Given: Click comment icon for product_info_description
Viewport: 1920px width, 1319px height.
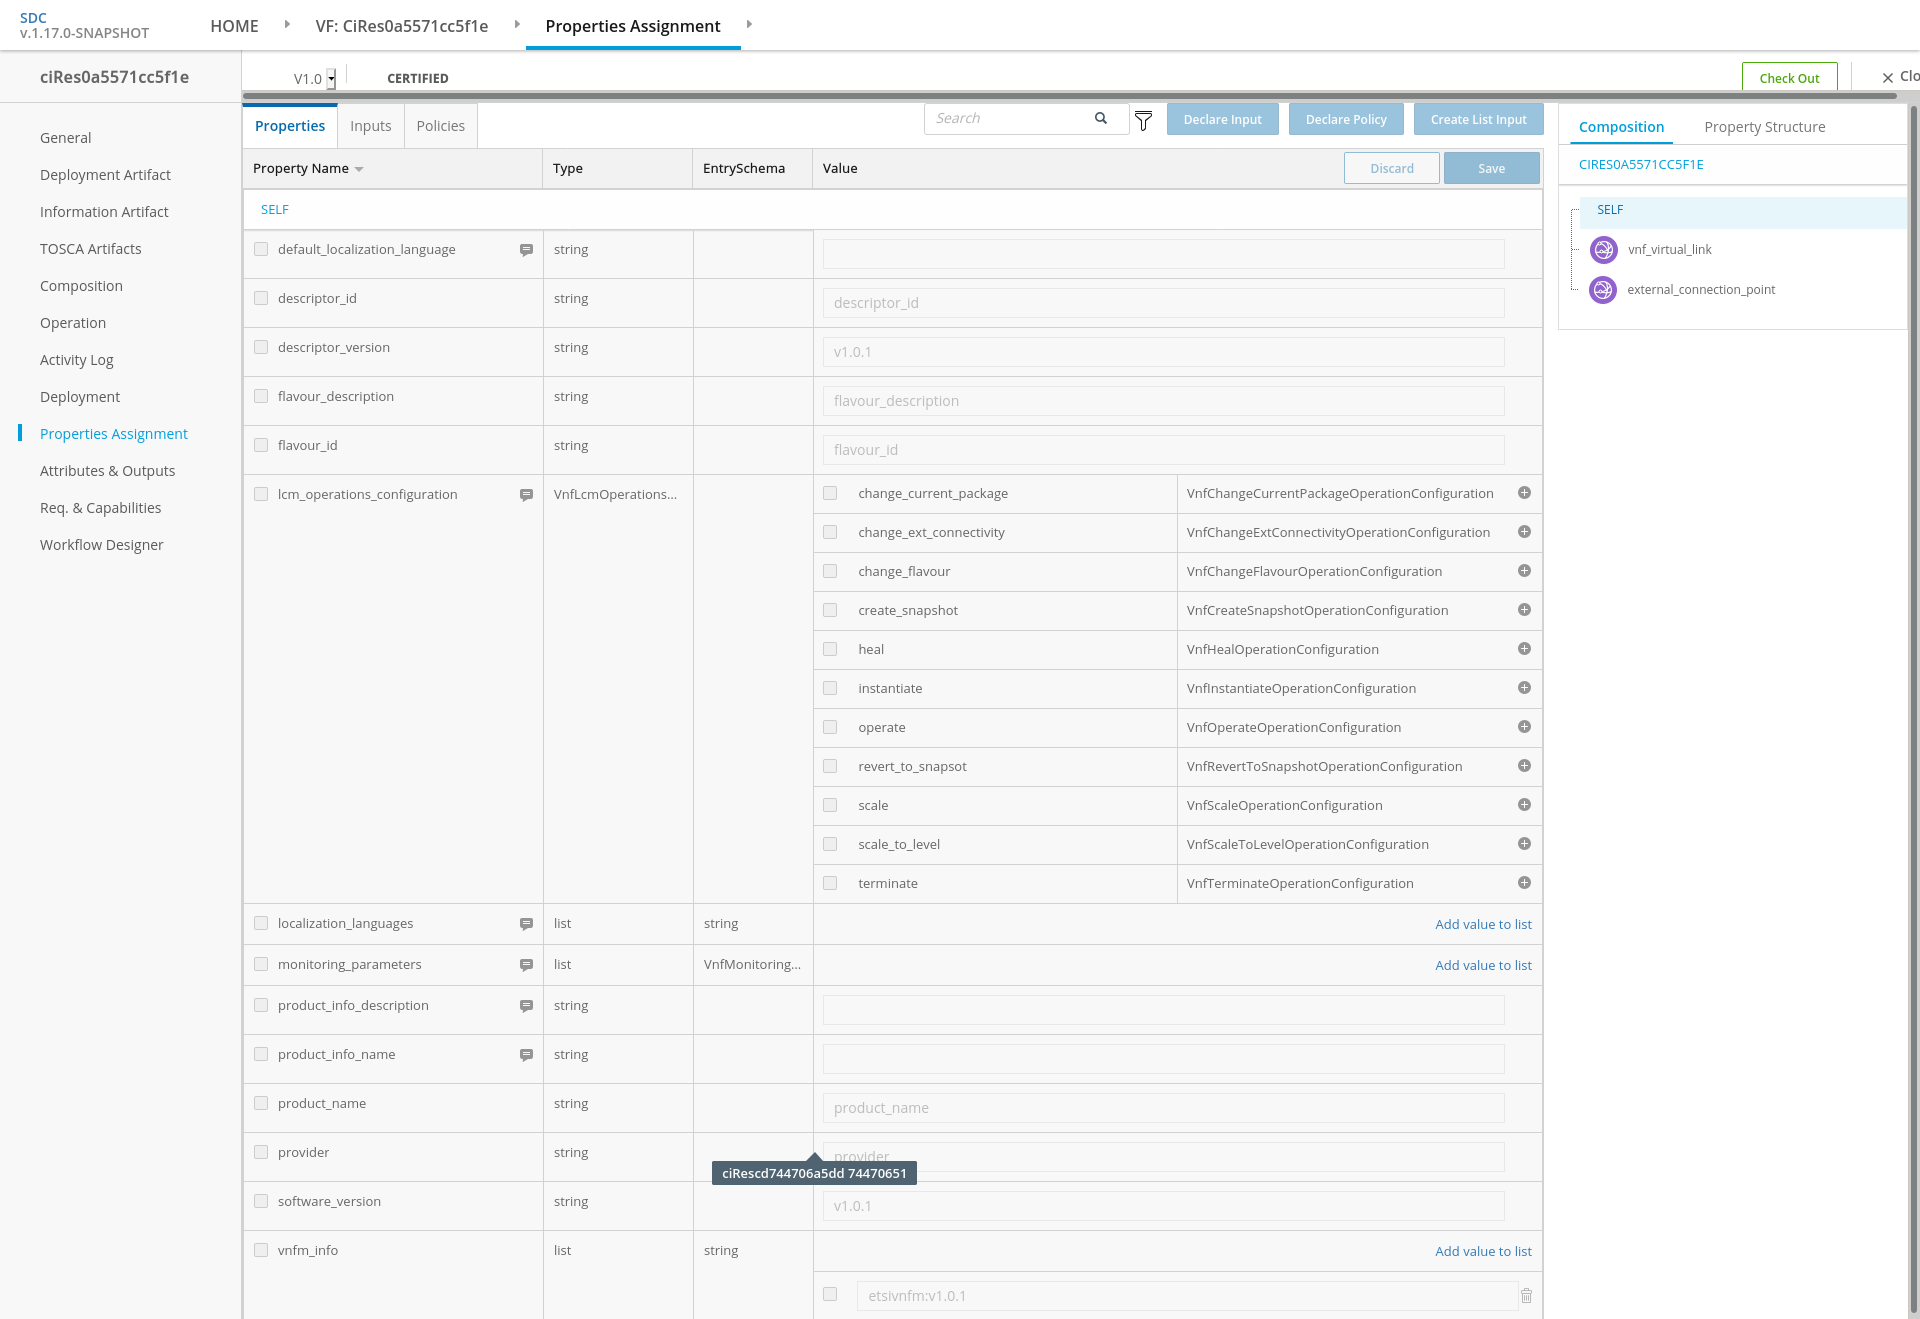Looking at the screenshot, I should pyautogui.click(x=526, y=1006).
